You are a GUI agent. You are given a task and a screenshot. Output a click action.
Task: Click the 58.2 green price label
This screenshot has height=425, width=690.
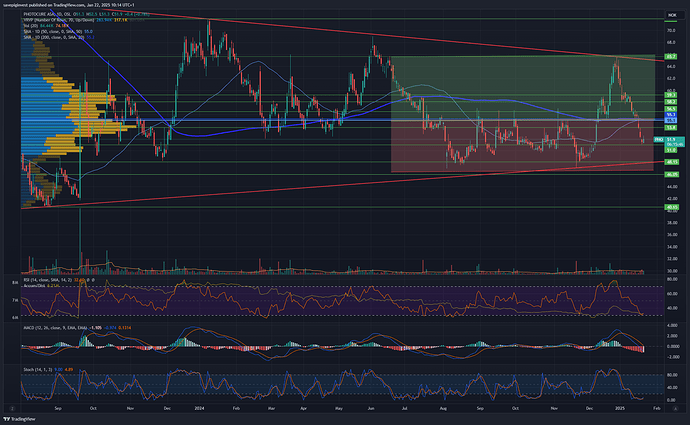(671, 102)
